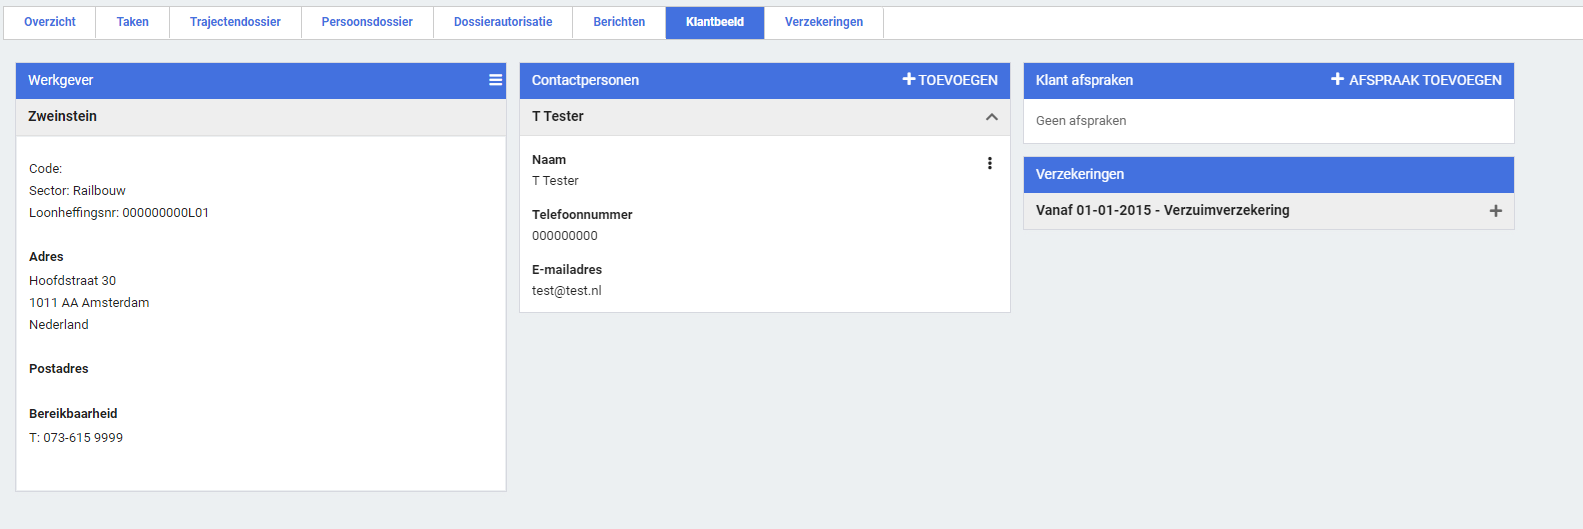Select the active Klantbeeld tab
The height and width of the screenshot is (529, 1583).
(715, 22)
